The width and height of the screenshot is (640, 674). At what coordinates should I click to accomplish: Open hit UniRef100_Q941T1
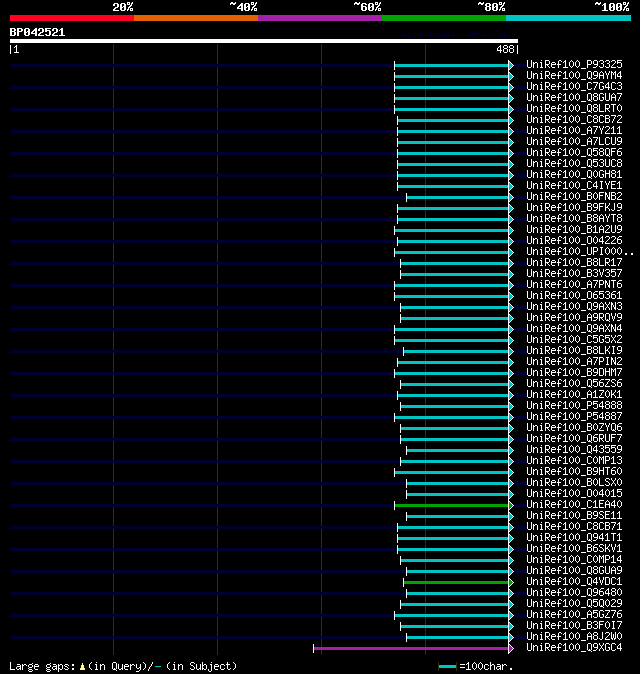tap(574, 538)
